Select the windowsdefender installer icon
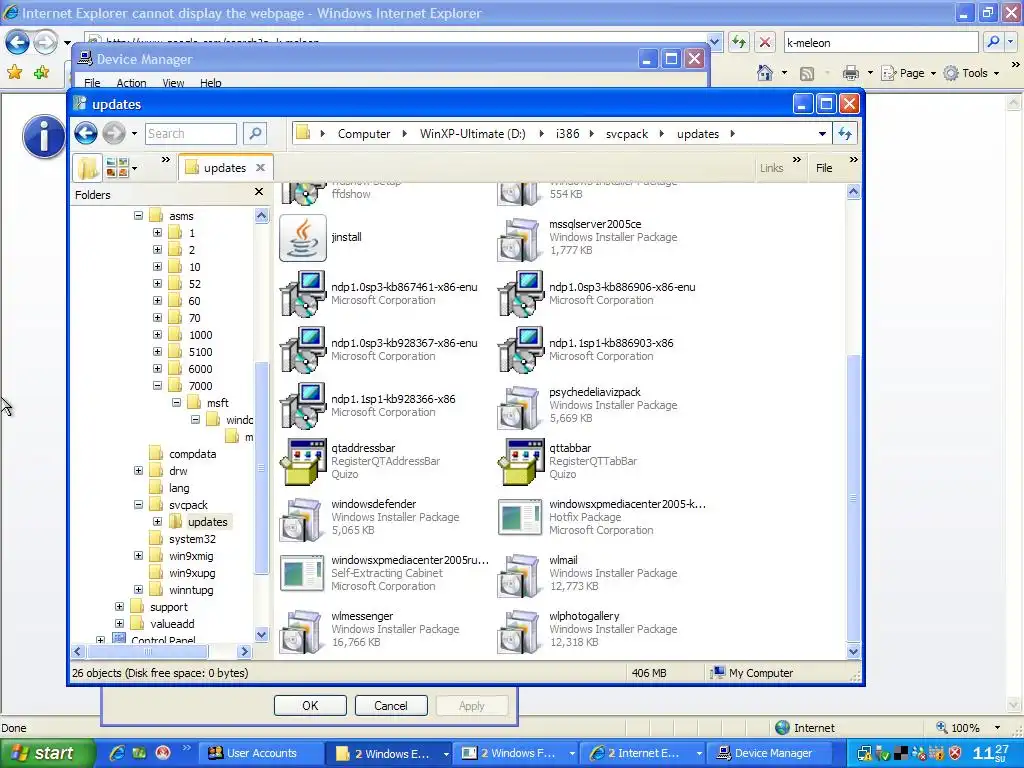Image resolution: width=1024 pixels, height=768 pixels. pos(302,518)
